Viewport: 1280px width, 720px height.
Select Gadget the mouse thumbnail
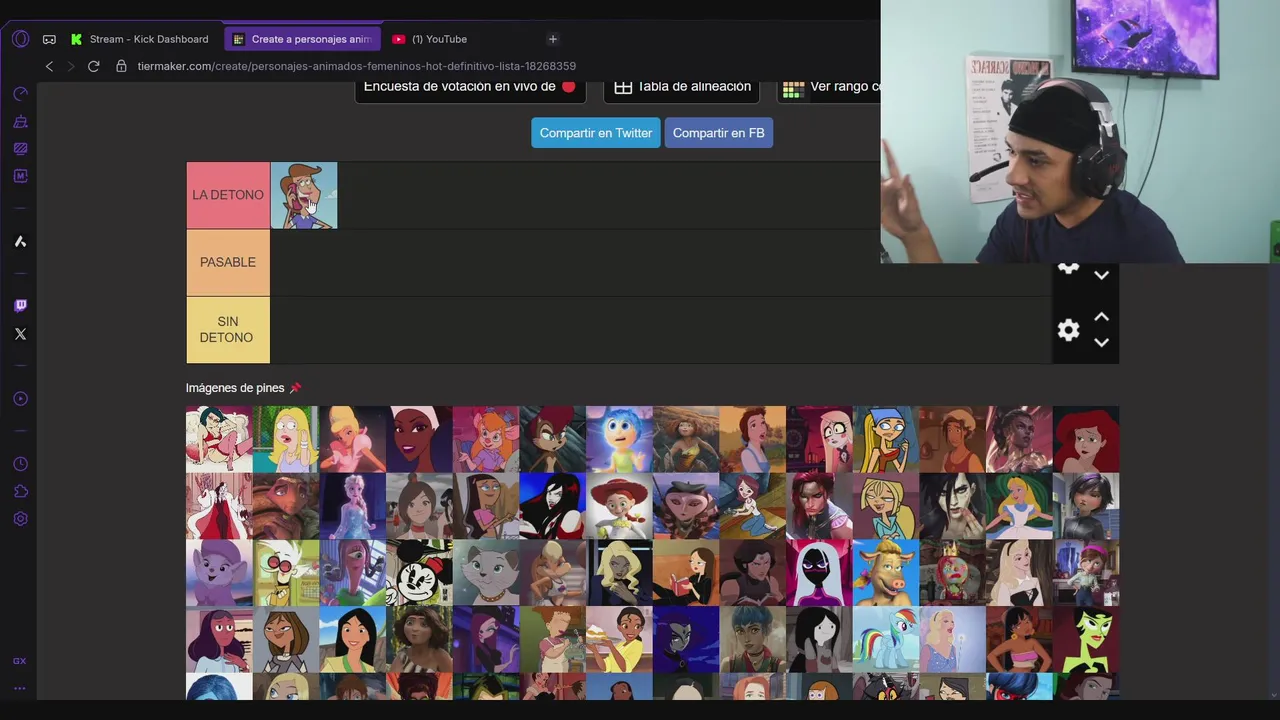(486, 439)
